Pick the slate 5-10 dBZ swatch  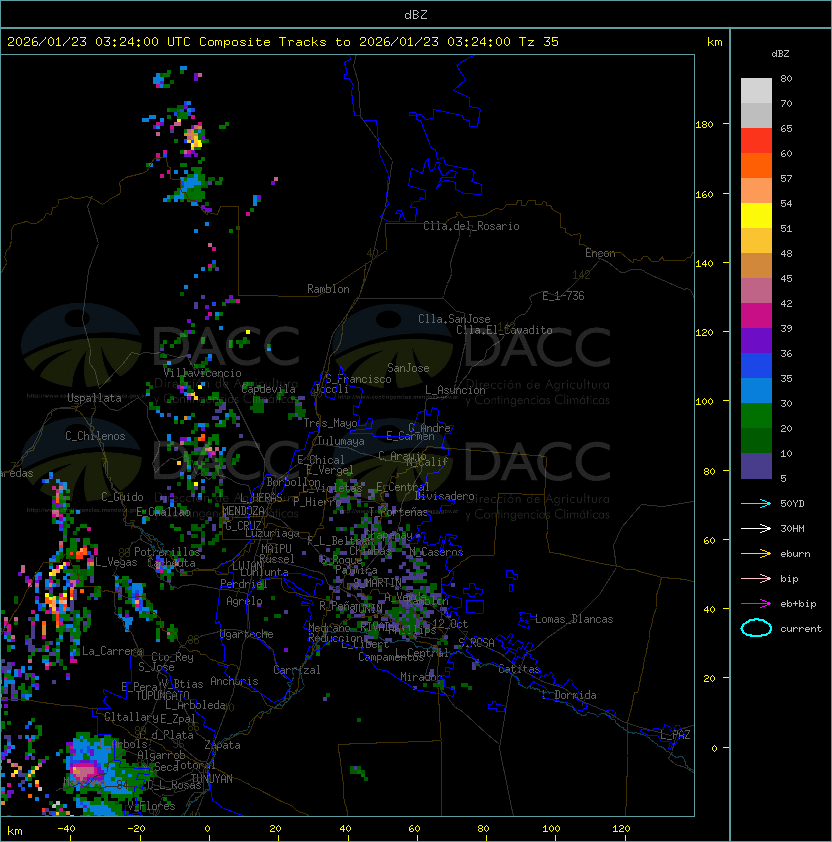tap(756, 466)
